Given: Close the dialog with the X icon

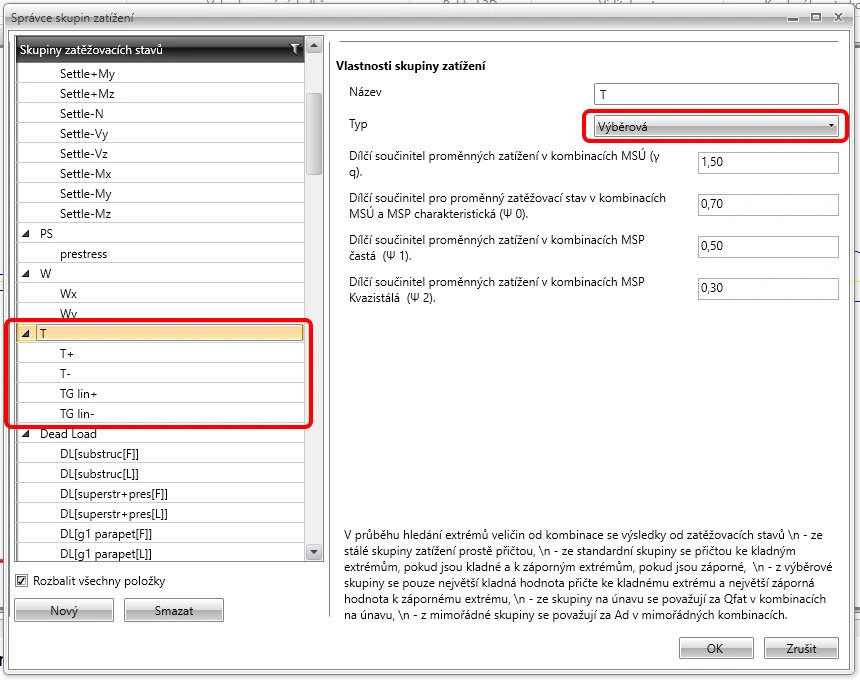Looking at the screenshot, I should pos(838,18).
